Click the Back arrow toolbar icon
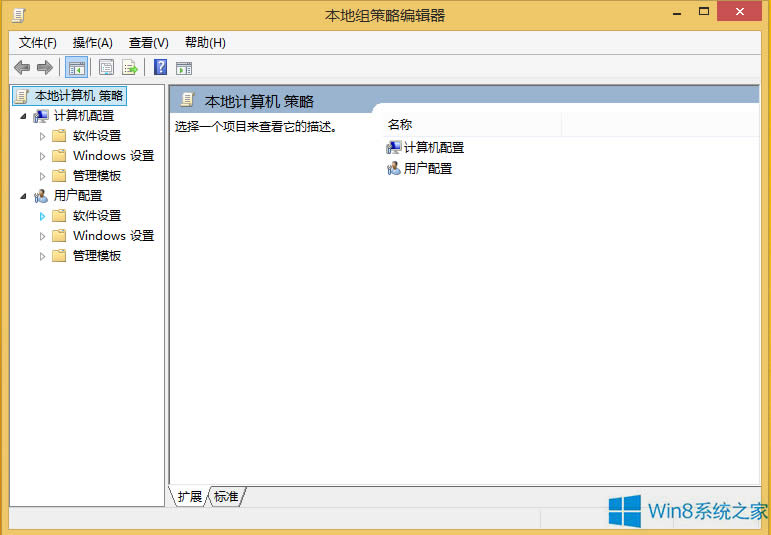 [22, 67]
